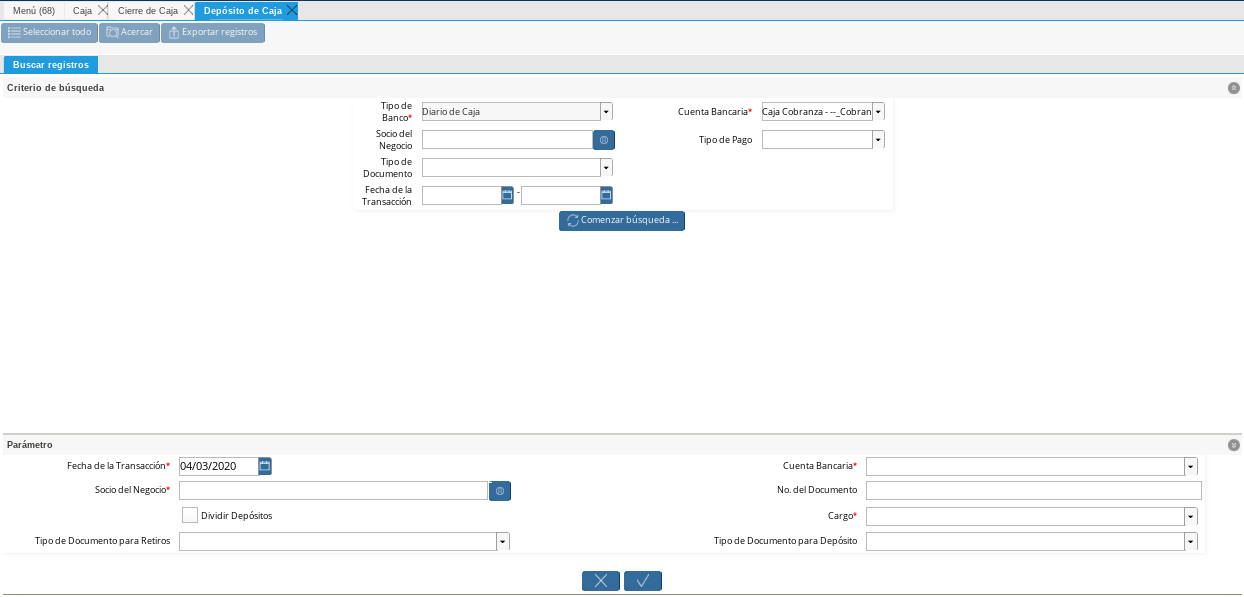1244x597 pixels.
Task: Open parameter Socio del Negocio lookup icon
Action: pyautogui.click(x=500, y=491)
